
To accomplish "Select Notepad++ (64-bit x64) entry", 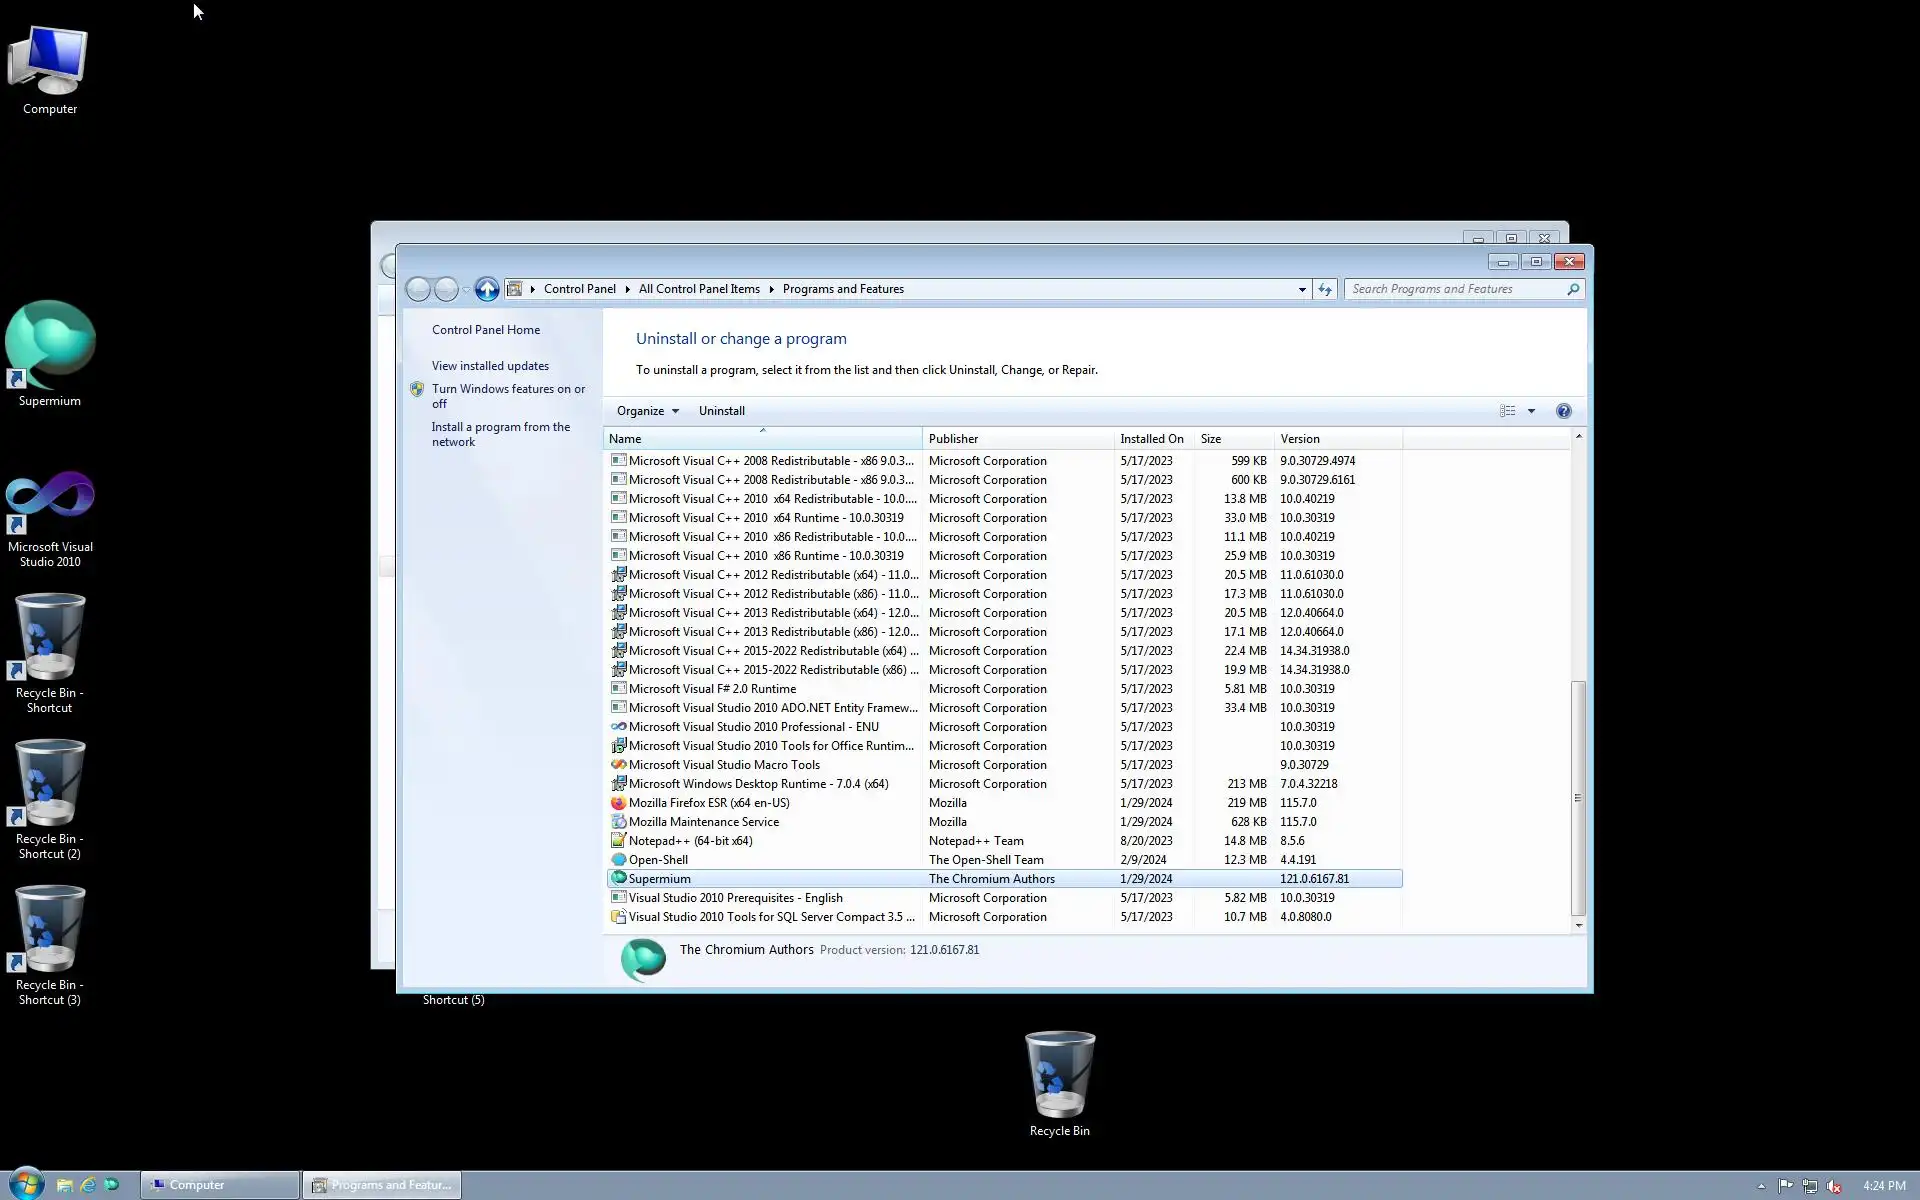I will [x=690, y=841].
